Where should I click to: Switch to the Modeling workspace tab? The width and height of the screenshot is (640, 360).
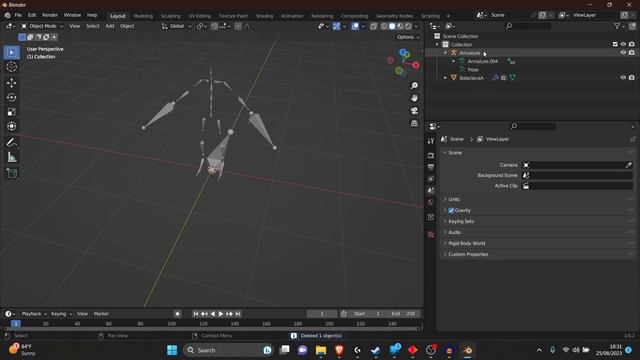143,16
